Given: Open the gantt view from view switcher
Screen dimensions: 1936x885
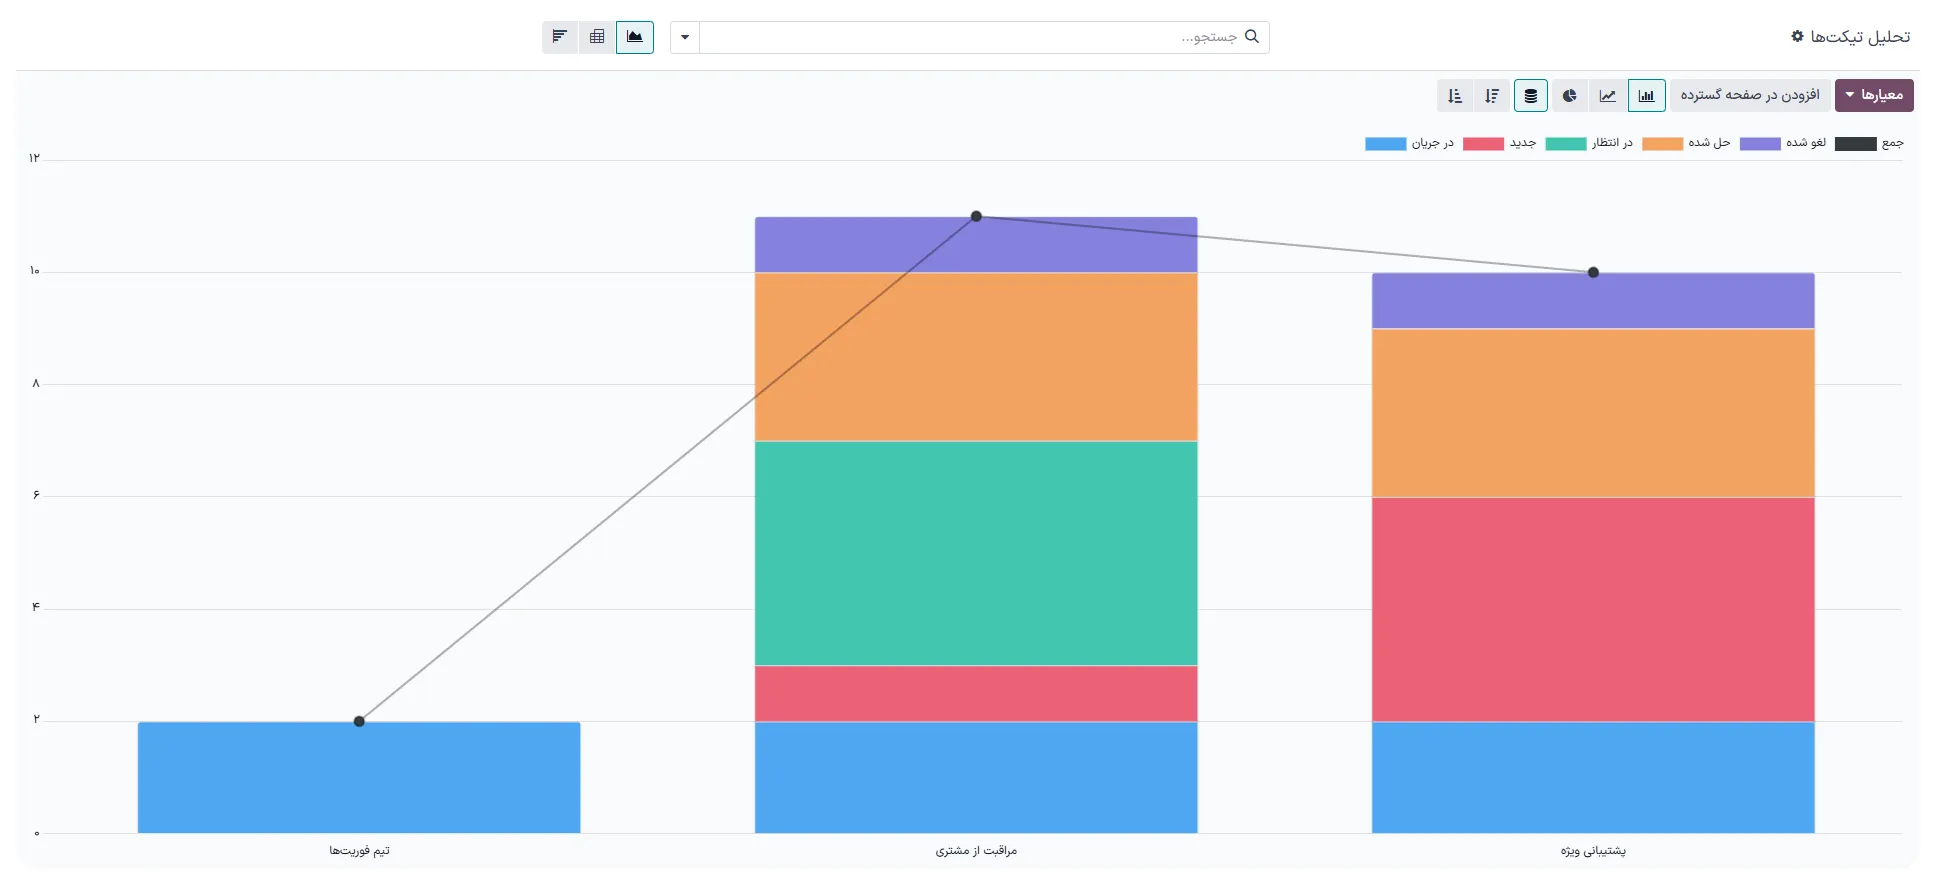Looking at the screenshot, I should pyautogui.click(x=560, y=37).
